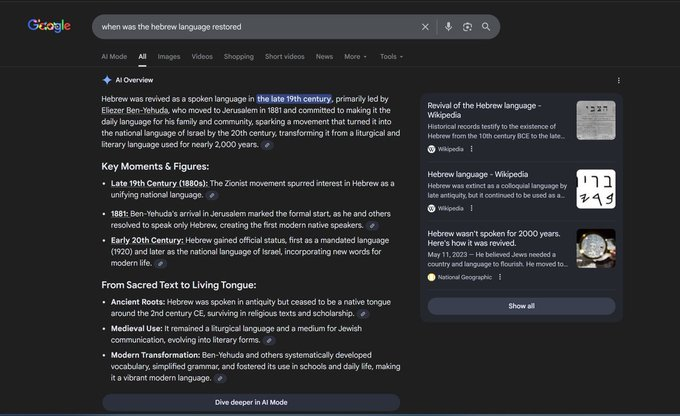
Task: Click highlighted 'the late 19th century' text
Action: [294, 99]
